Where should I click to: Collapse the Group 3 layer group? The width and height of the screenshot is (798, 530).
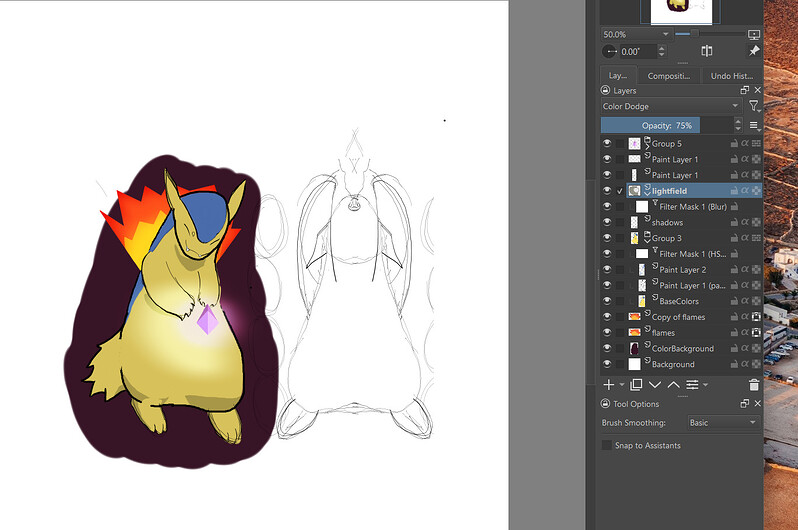647,240
